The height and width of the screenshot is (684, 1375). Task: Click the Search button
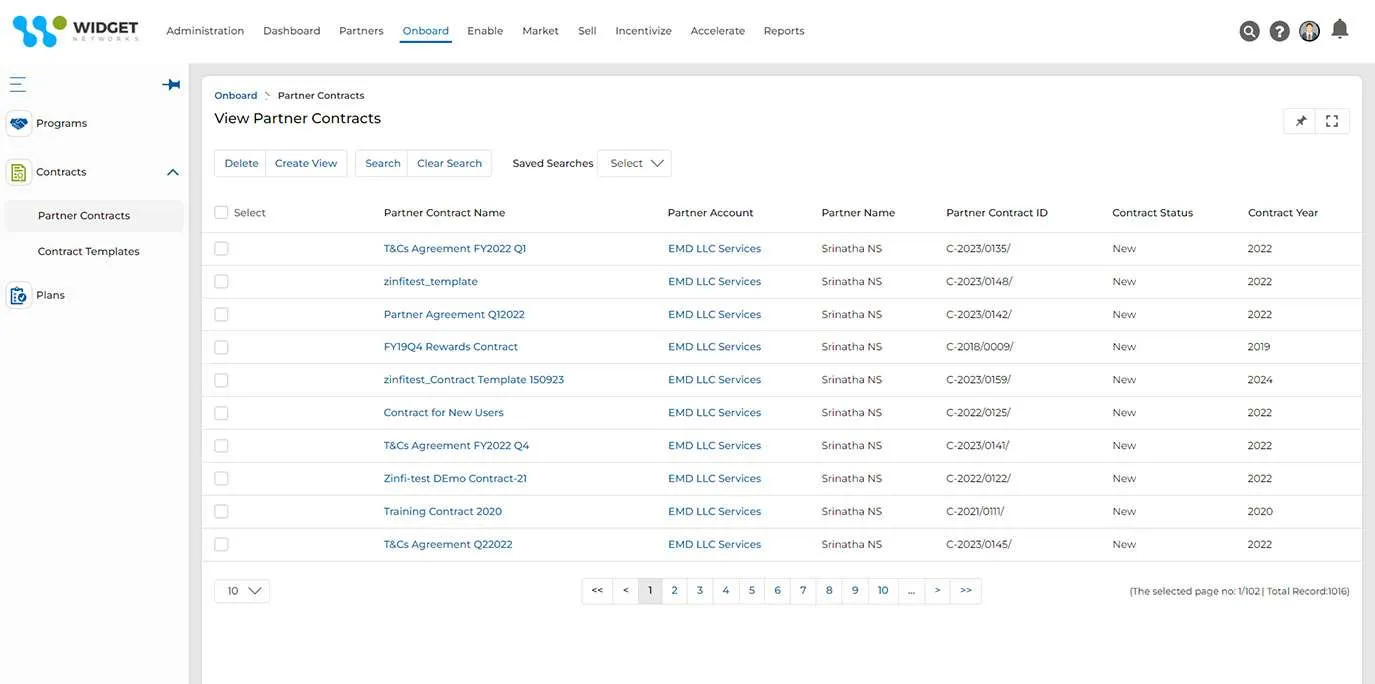tap(382, 163)
